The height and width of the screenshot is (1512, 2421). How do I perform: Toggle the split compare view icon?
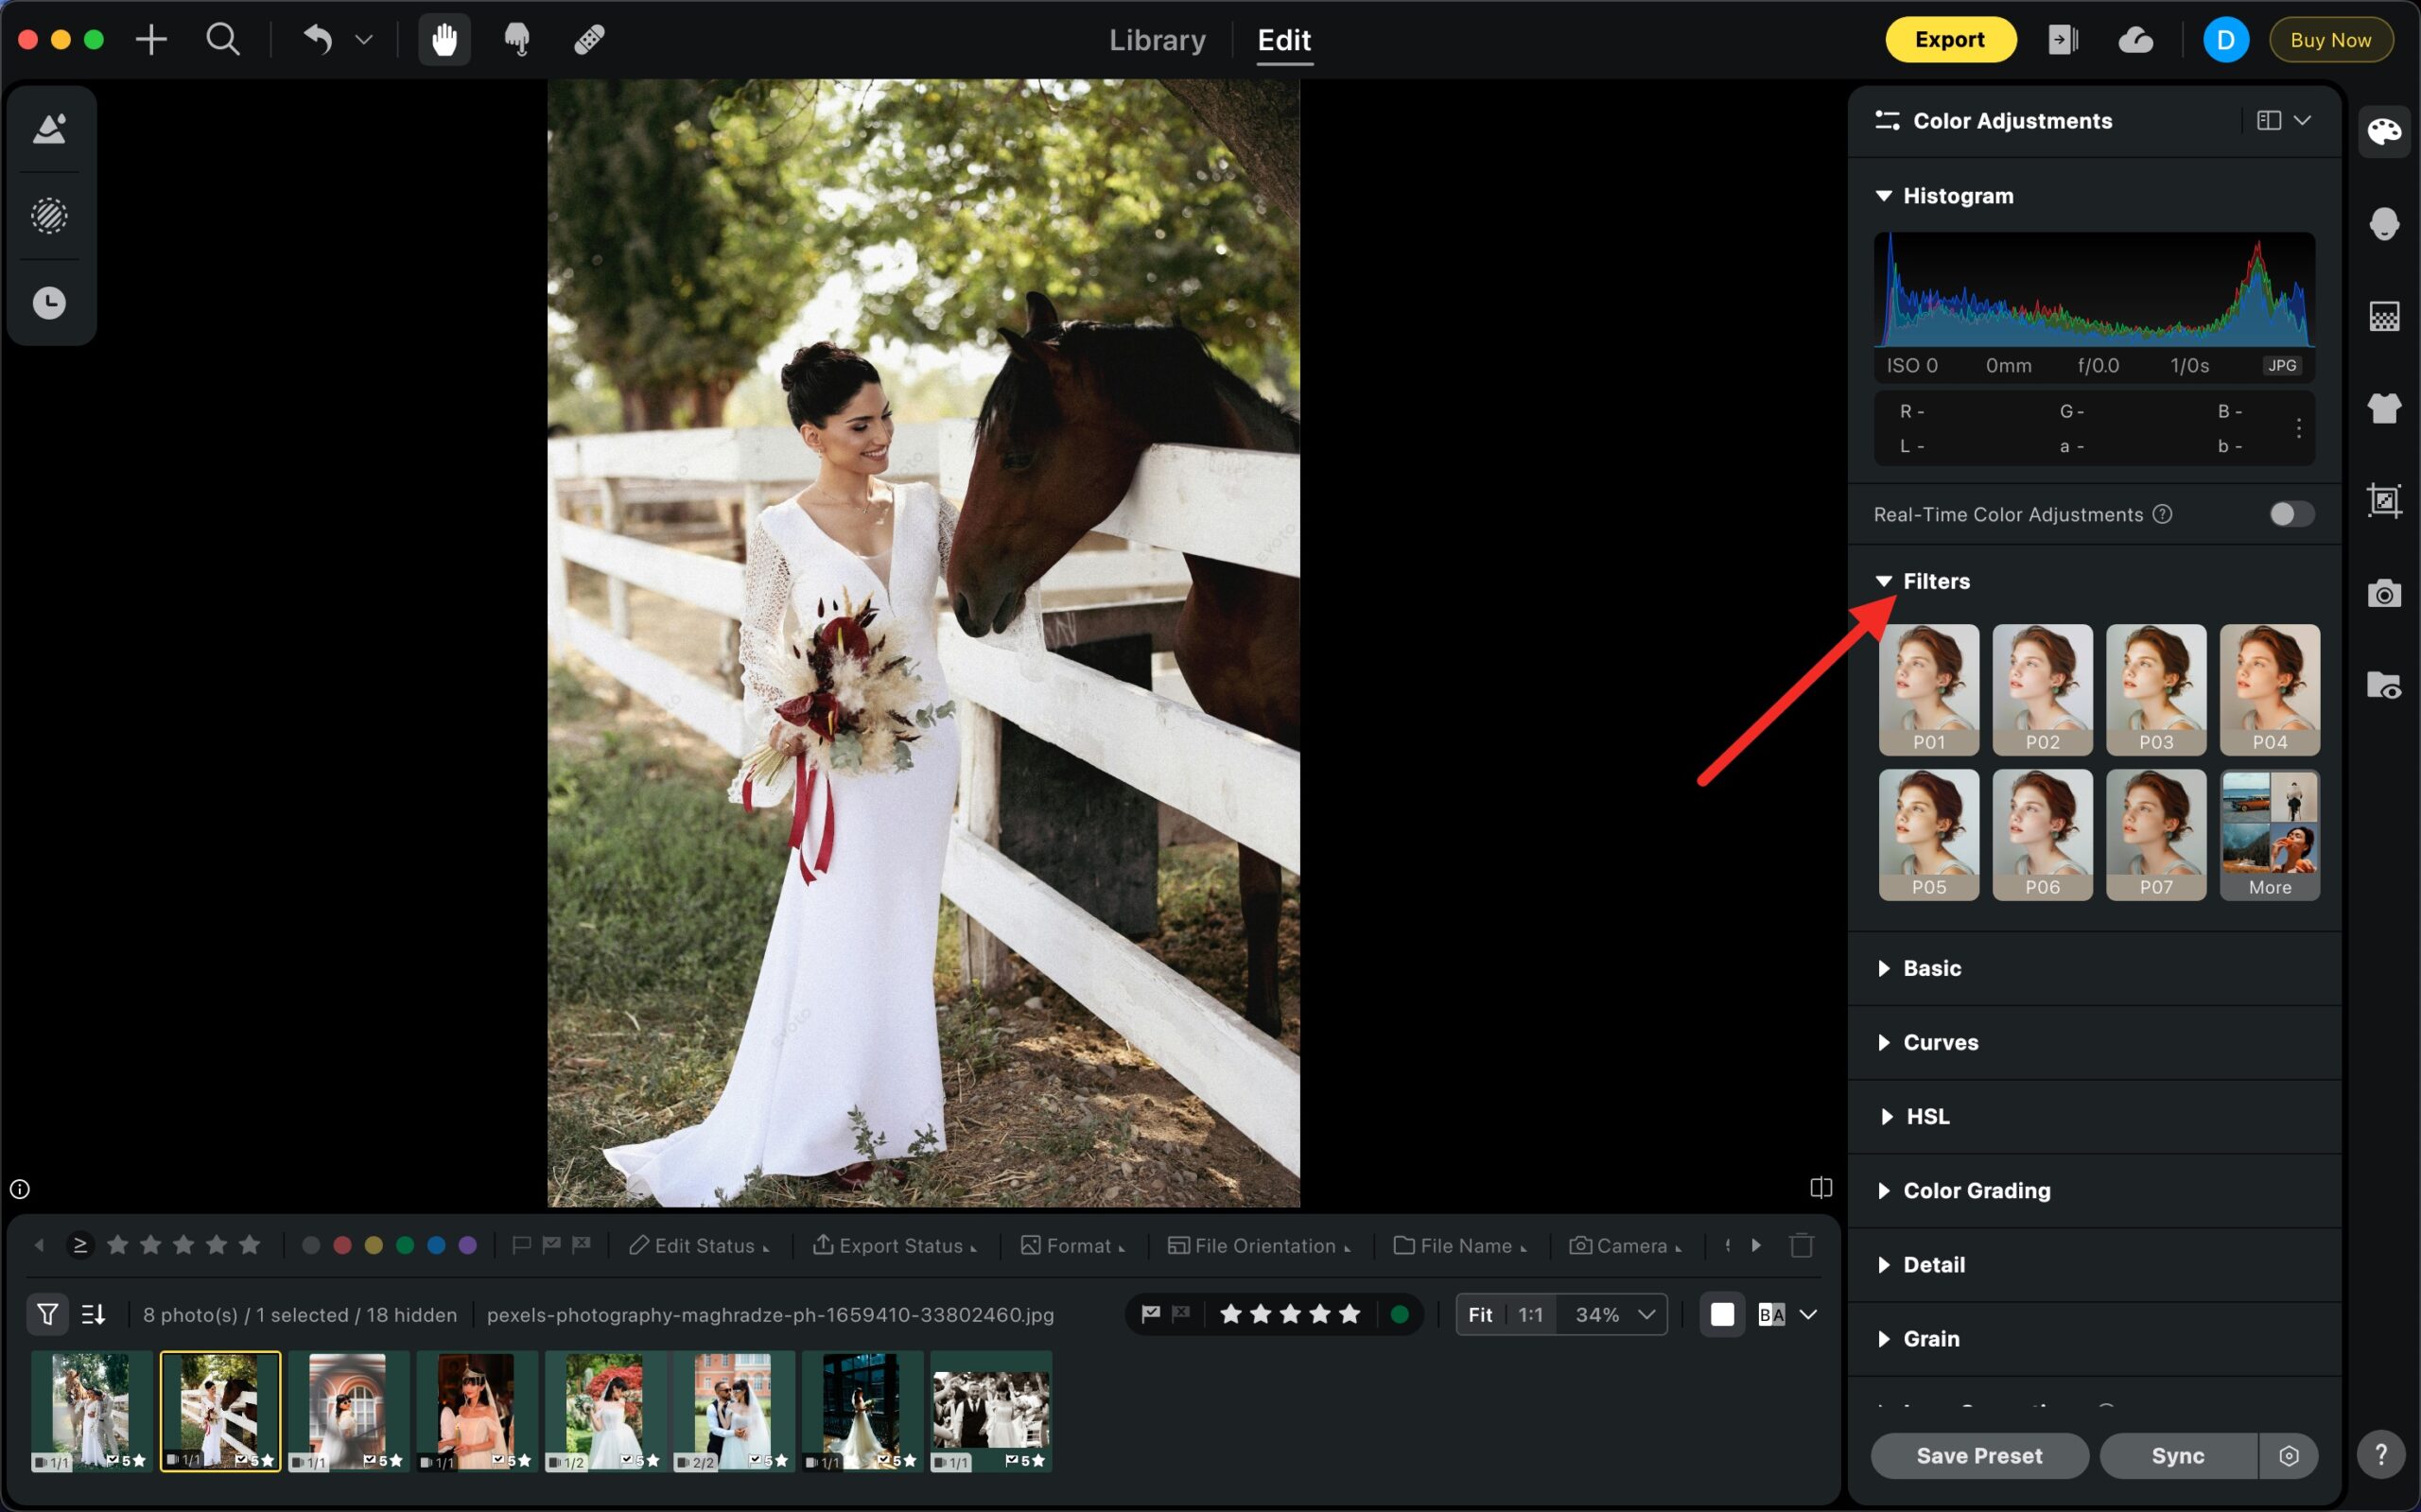click(x=1821, y=1187)
